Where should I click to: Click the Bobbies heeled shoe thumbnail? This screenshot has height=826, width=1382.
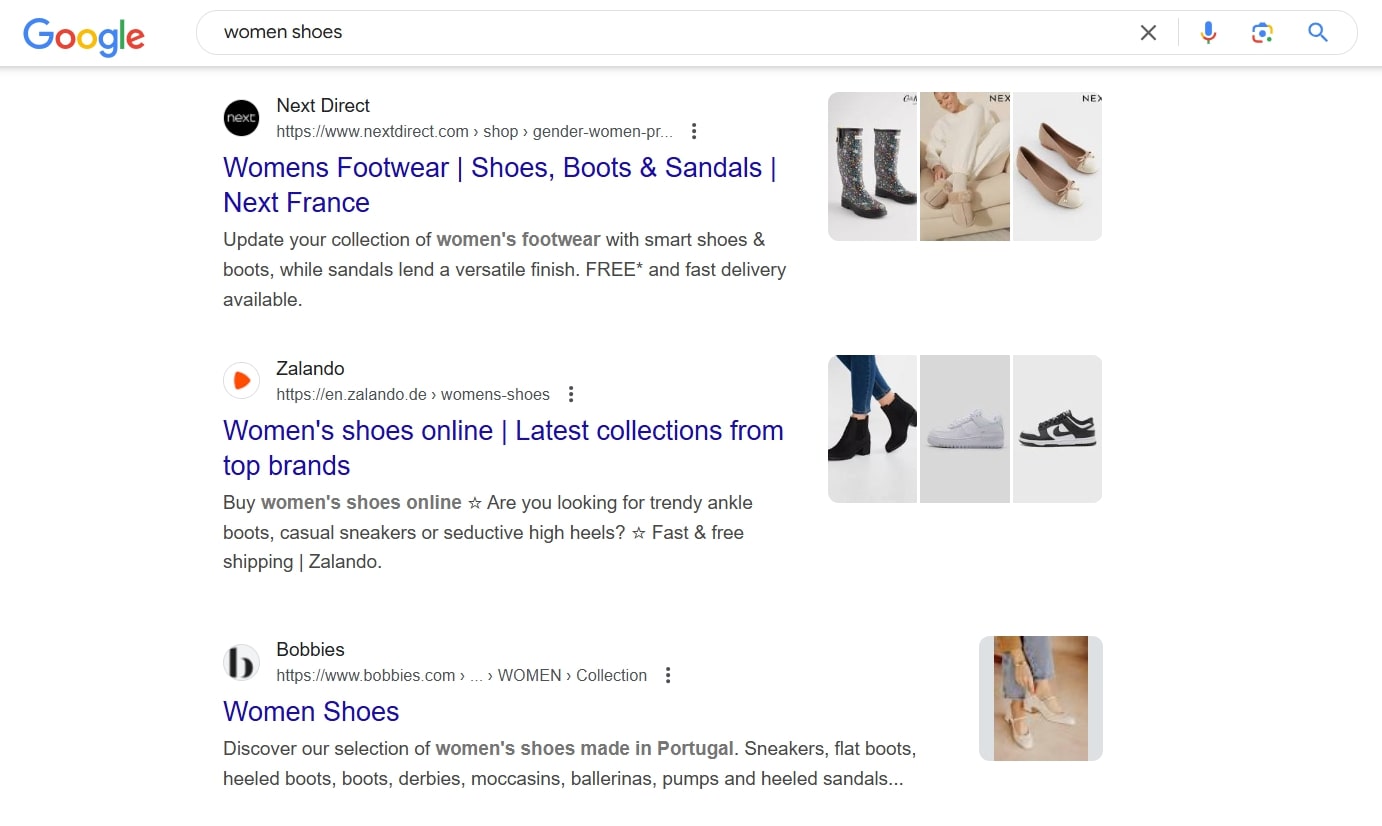(1041, 698)
